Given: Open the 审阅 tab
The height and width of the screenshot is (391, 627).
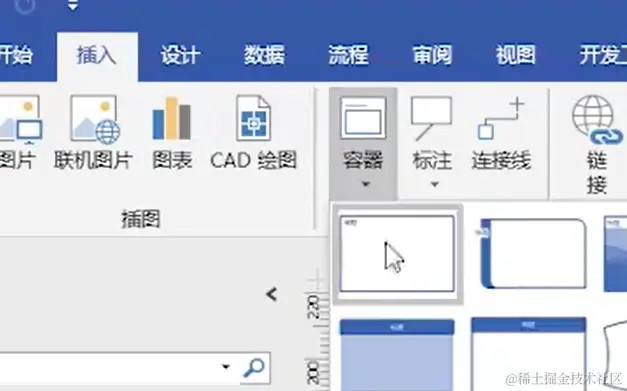Looking at the screenshot, I should pos(432,55).
